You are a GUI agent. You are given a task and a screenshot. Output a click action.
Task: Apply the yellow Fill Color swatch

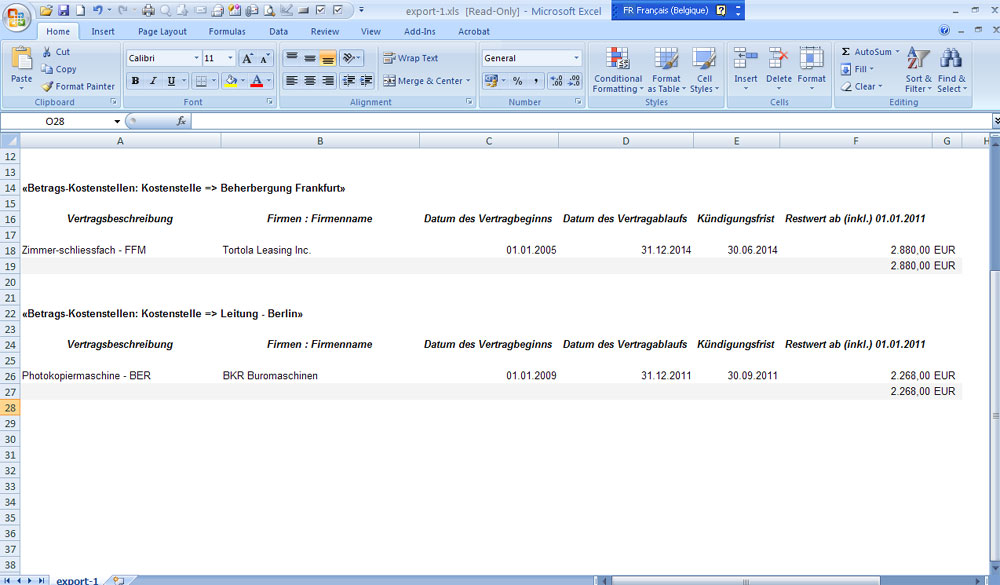tap(230, 81)
